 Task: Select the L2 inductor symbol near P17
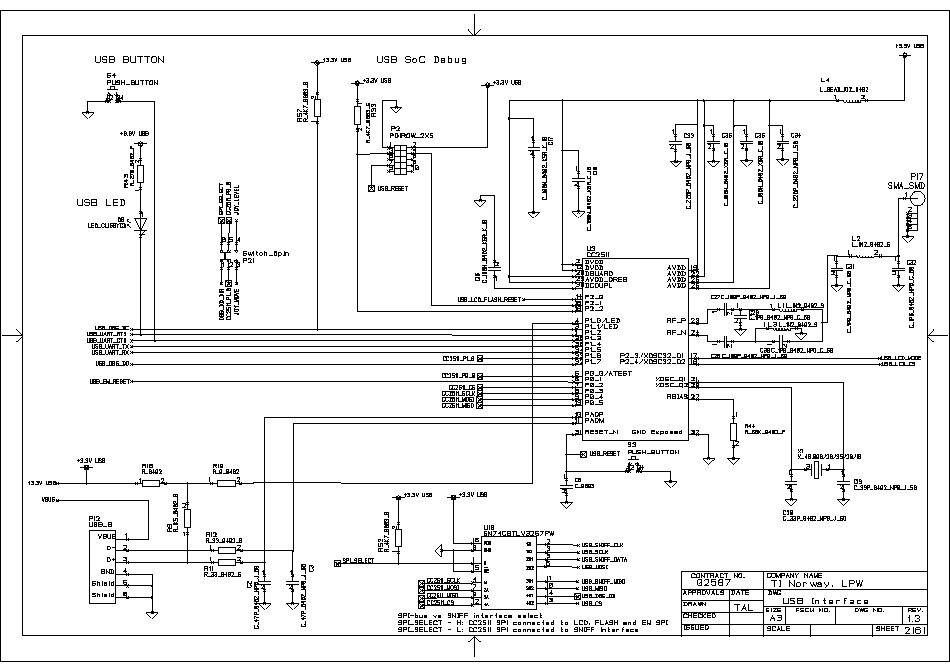click(865, 256)
